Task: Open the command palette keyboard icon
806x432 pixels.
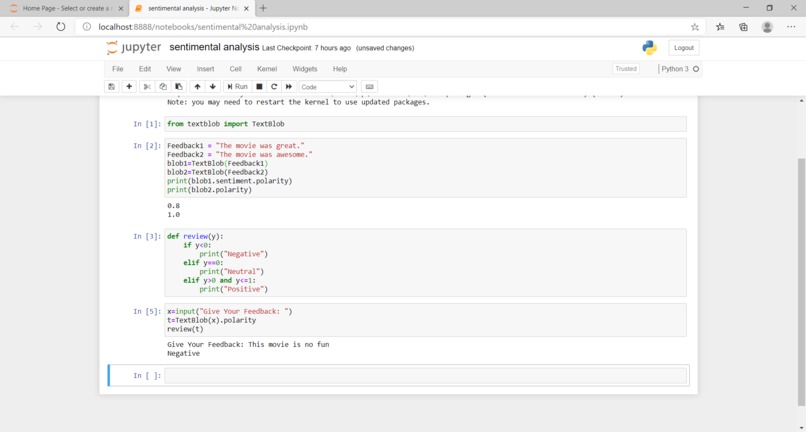Action: [x=370, y=87]
